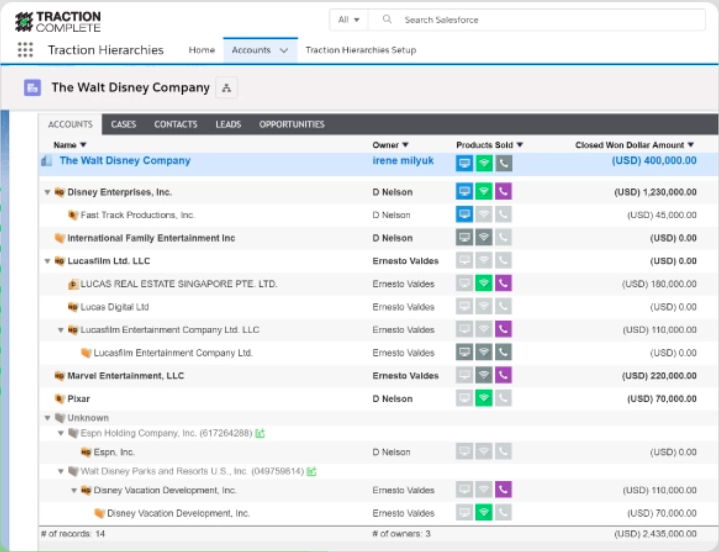Click the Traction Complete logo

coord(58,22)
